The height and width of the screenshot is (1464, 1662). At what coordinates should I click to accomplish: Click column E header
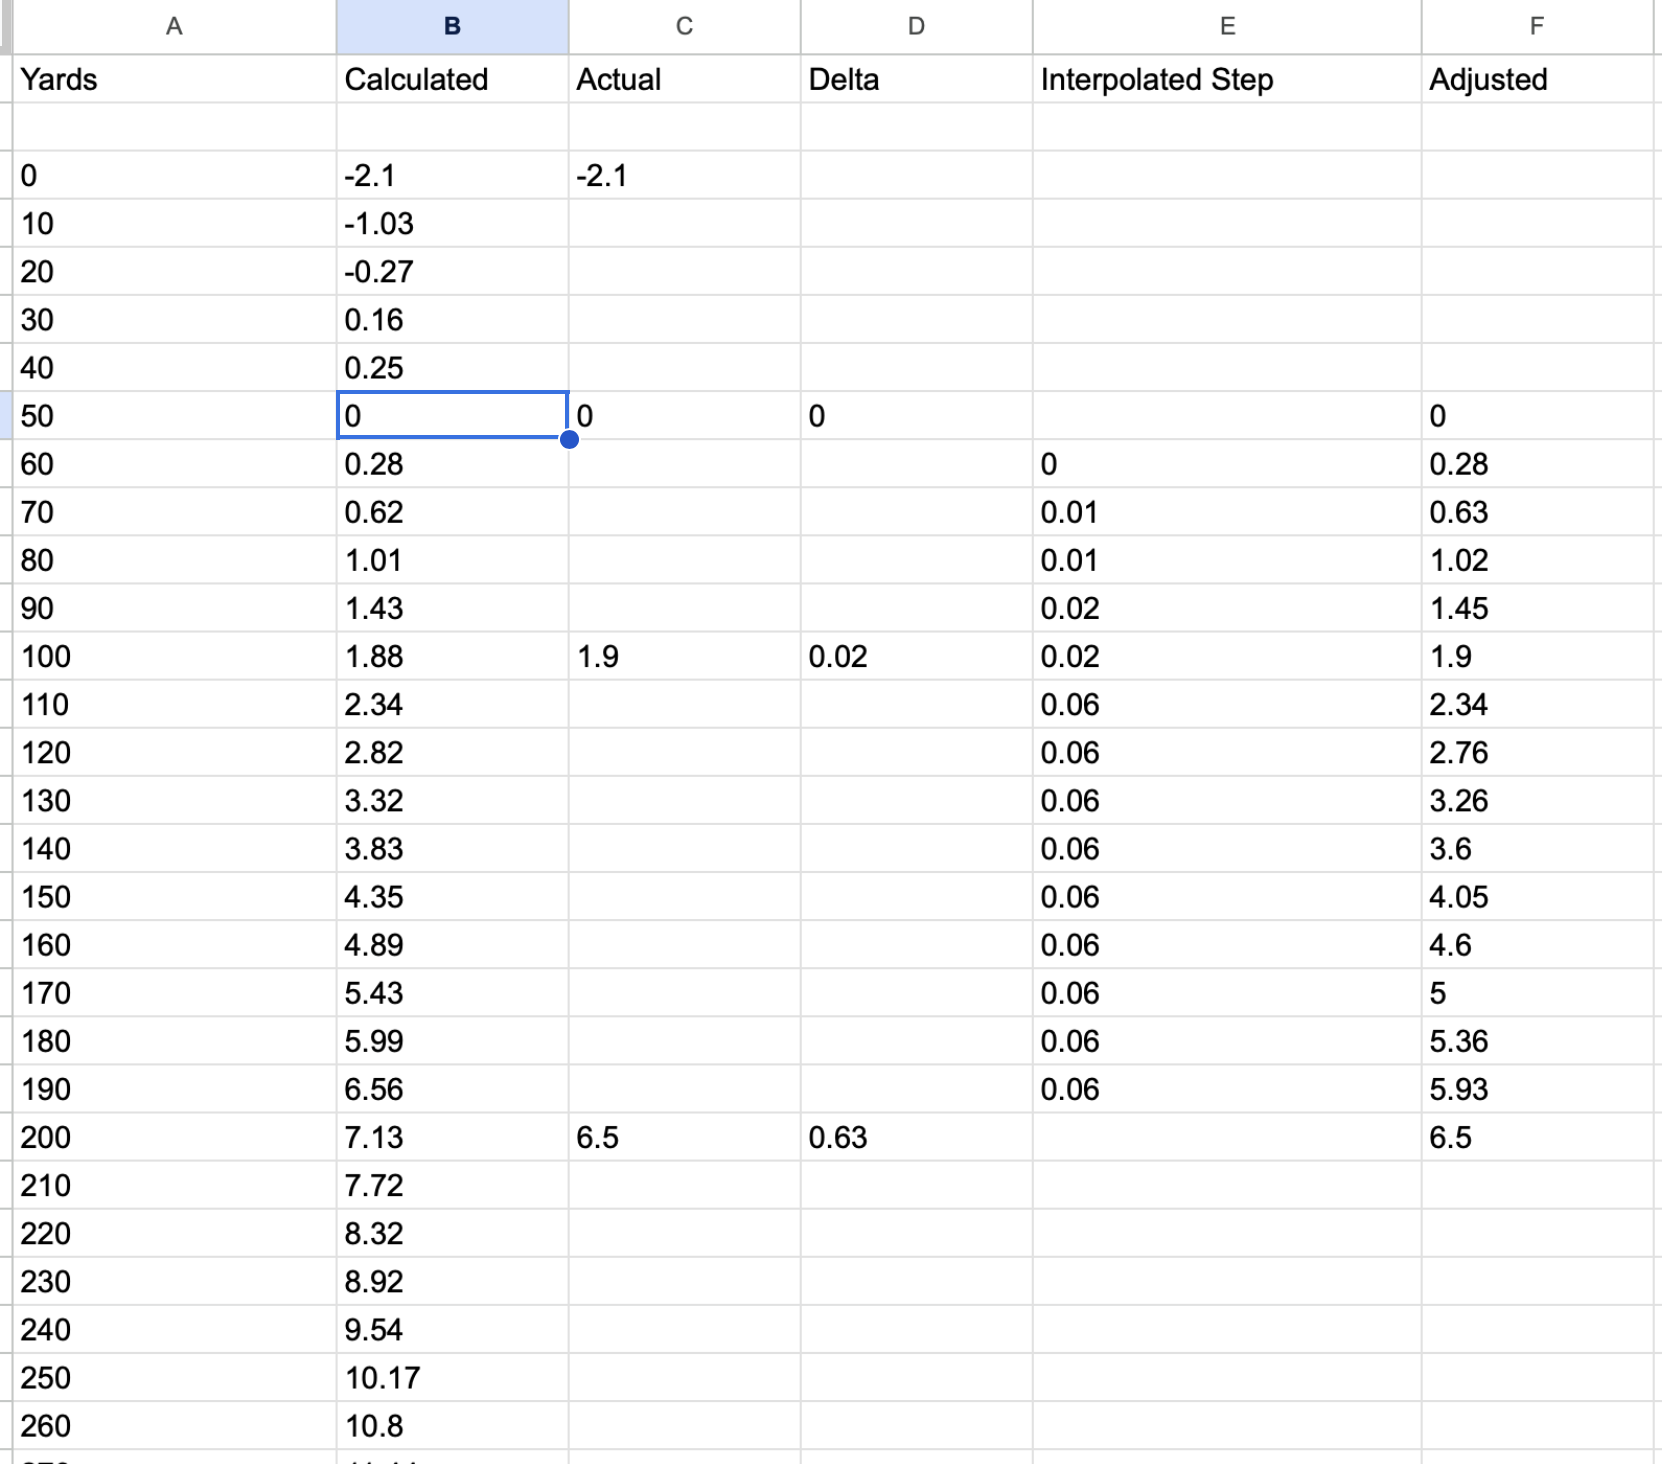click(x=1227, y=27)
